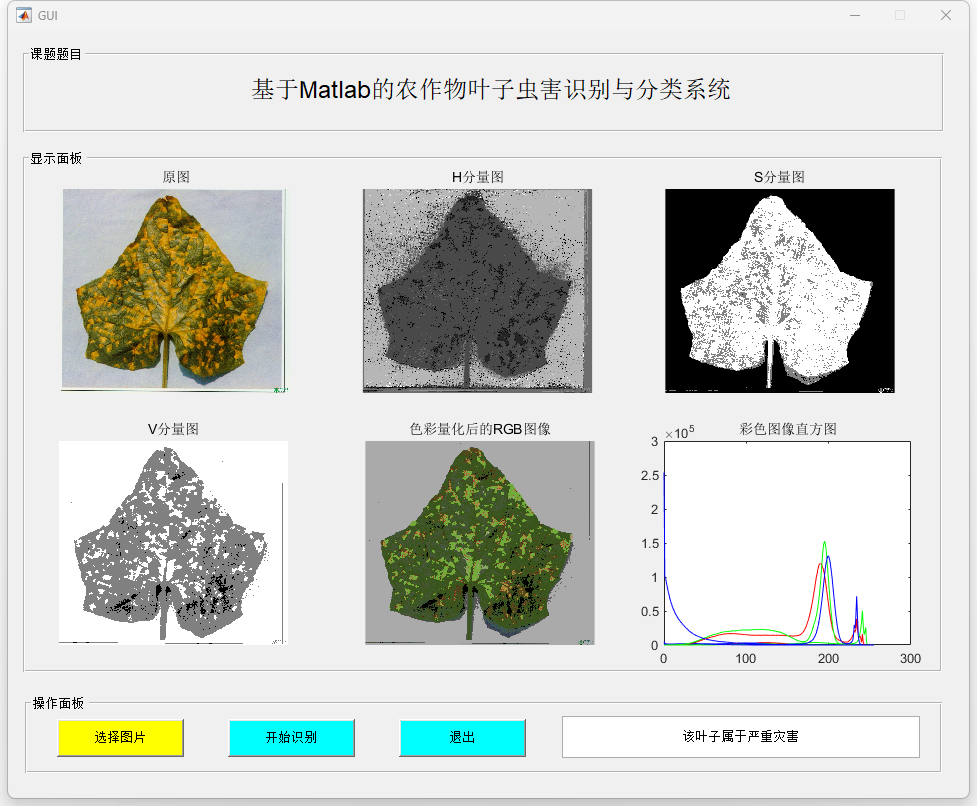
Task: Click the H分量图 grayscale leaf image
Action: coord(477,290)
